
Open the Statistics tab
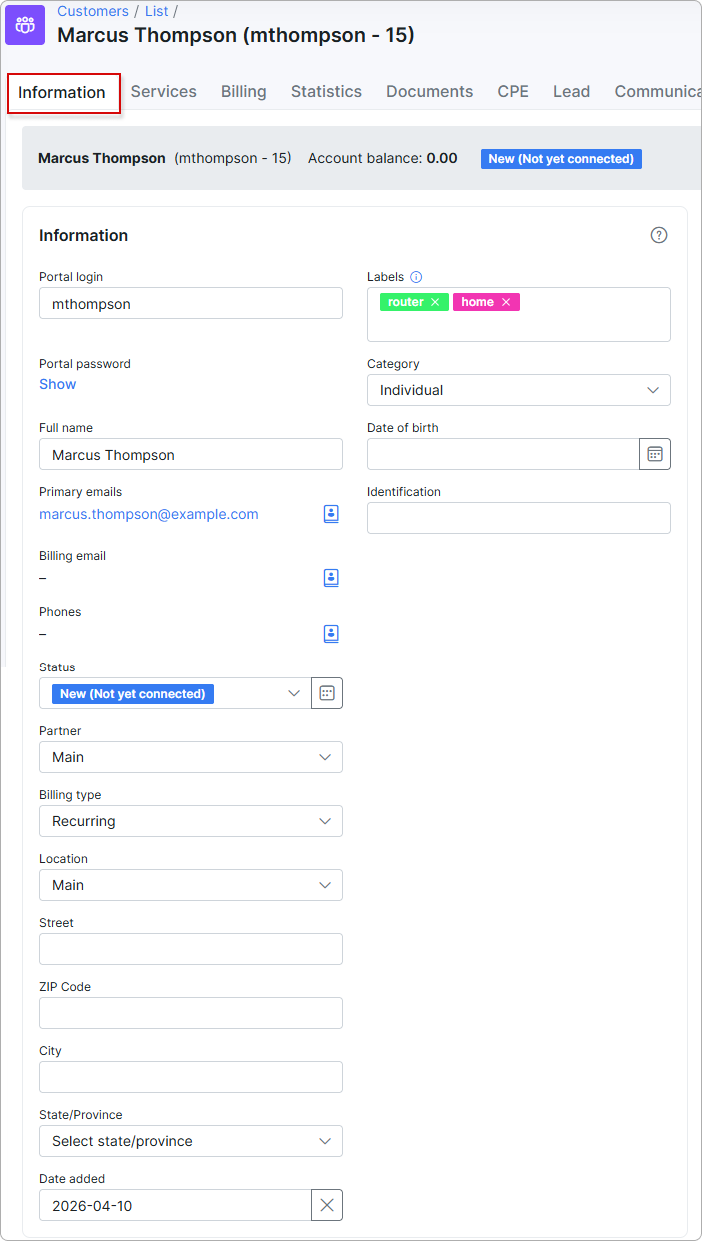(x=326, y=91)
